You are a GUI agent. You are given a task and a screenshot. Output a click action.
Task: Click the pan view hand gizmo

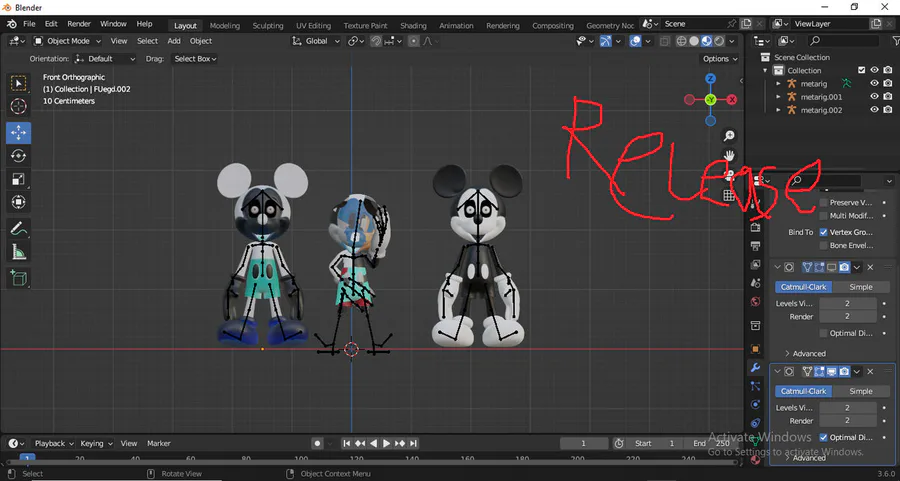click(728, 156)
